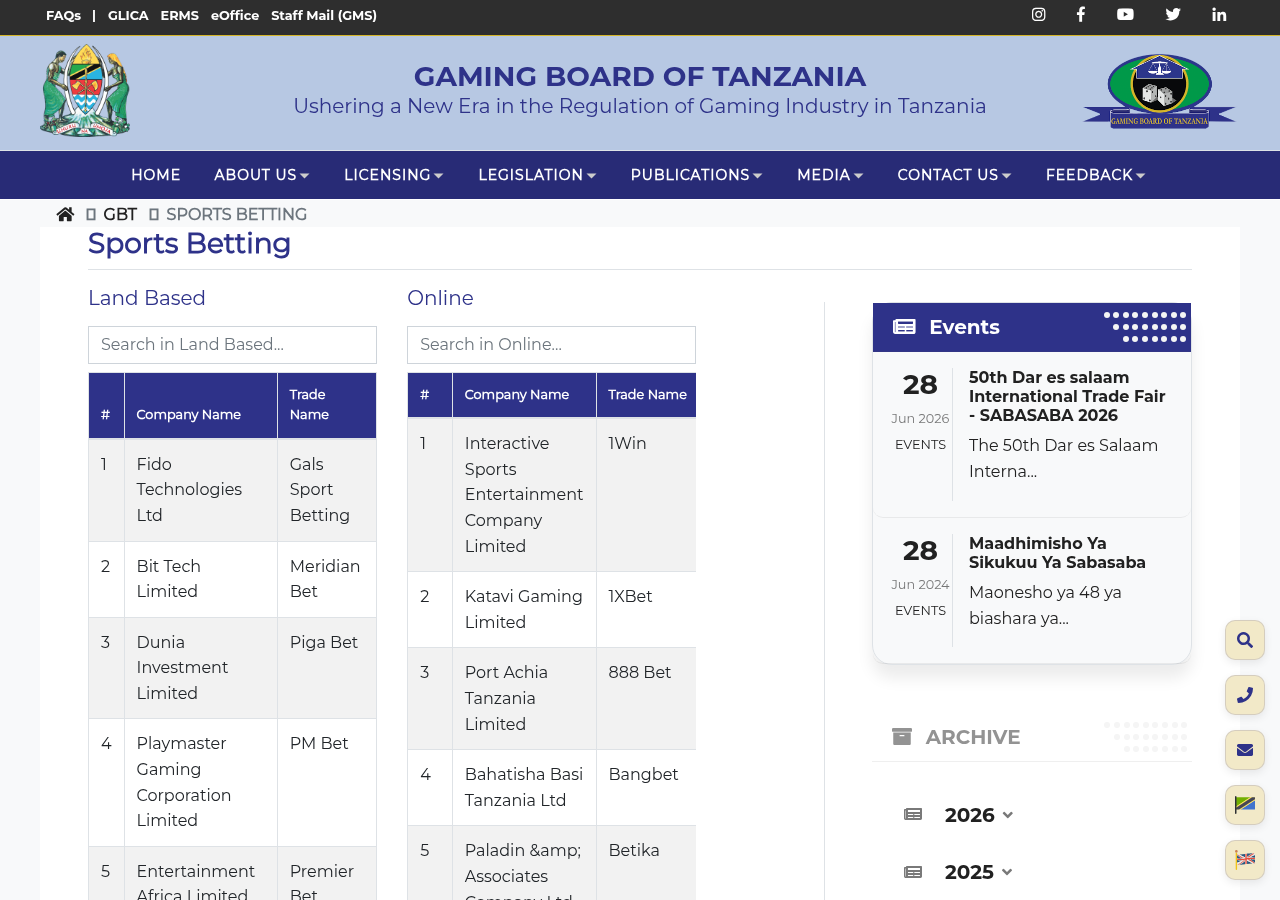Select 1XBet trade name cell

click(647, 610)
